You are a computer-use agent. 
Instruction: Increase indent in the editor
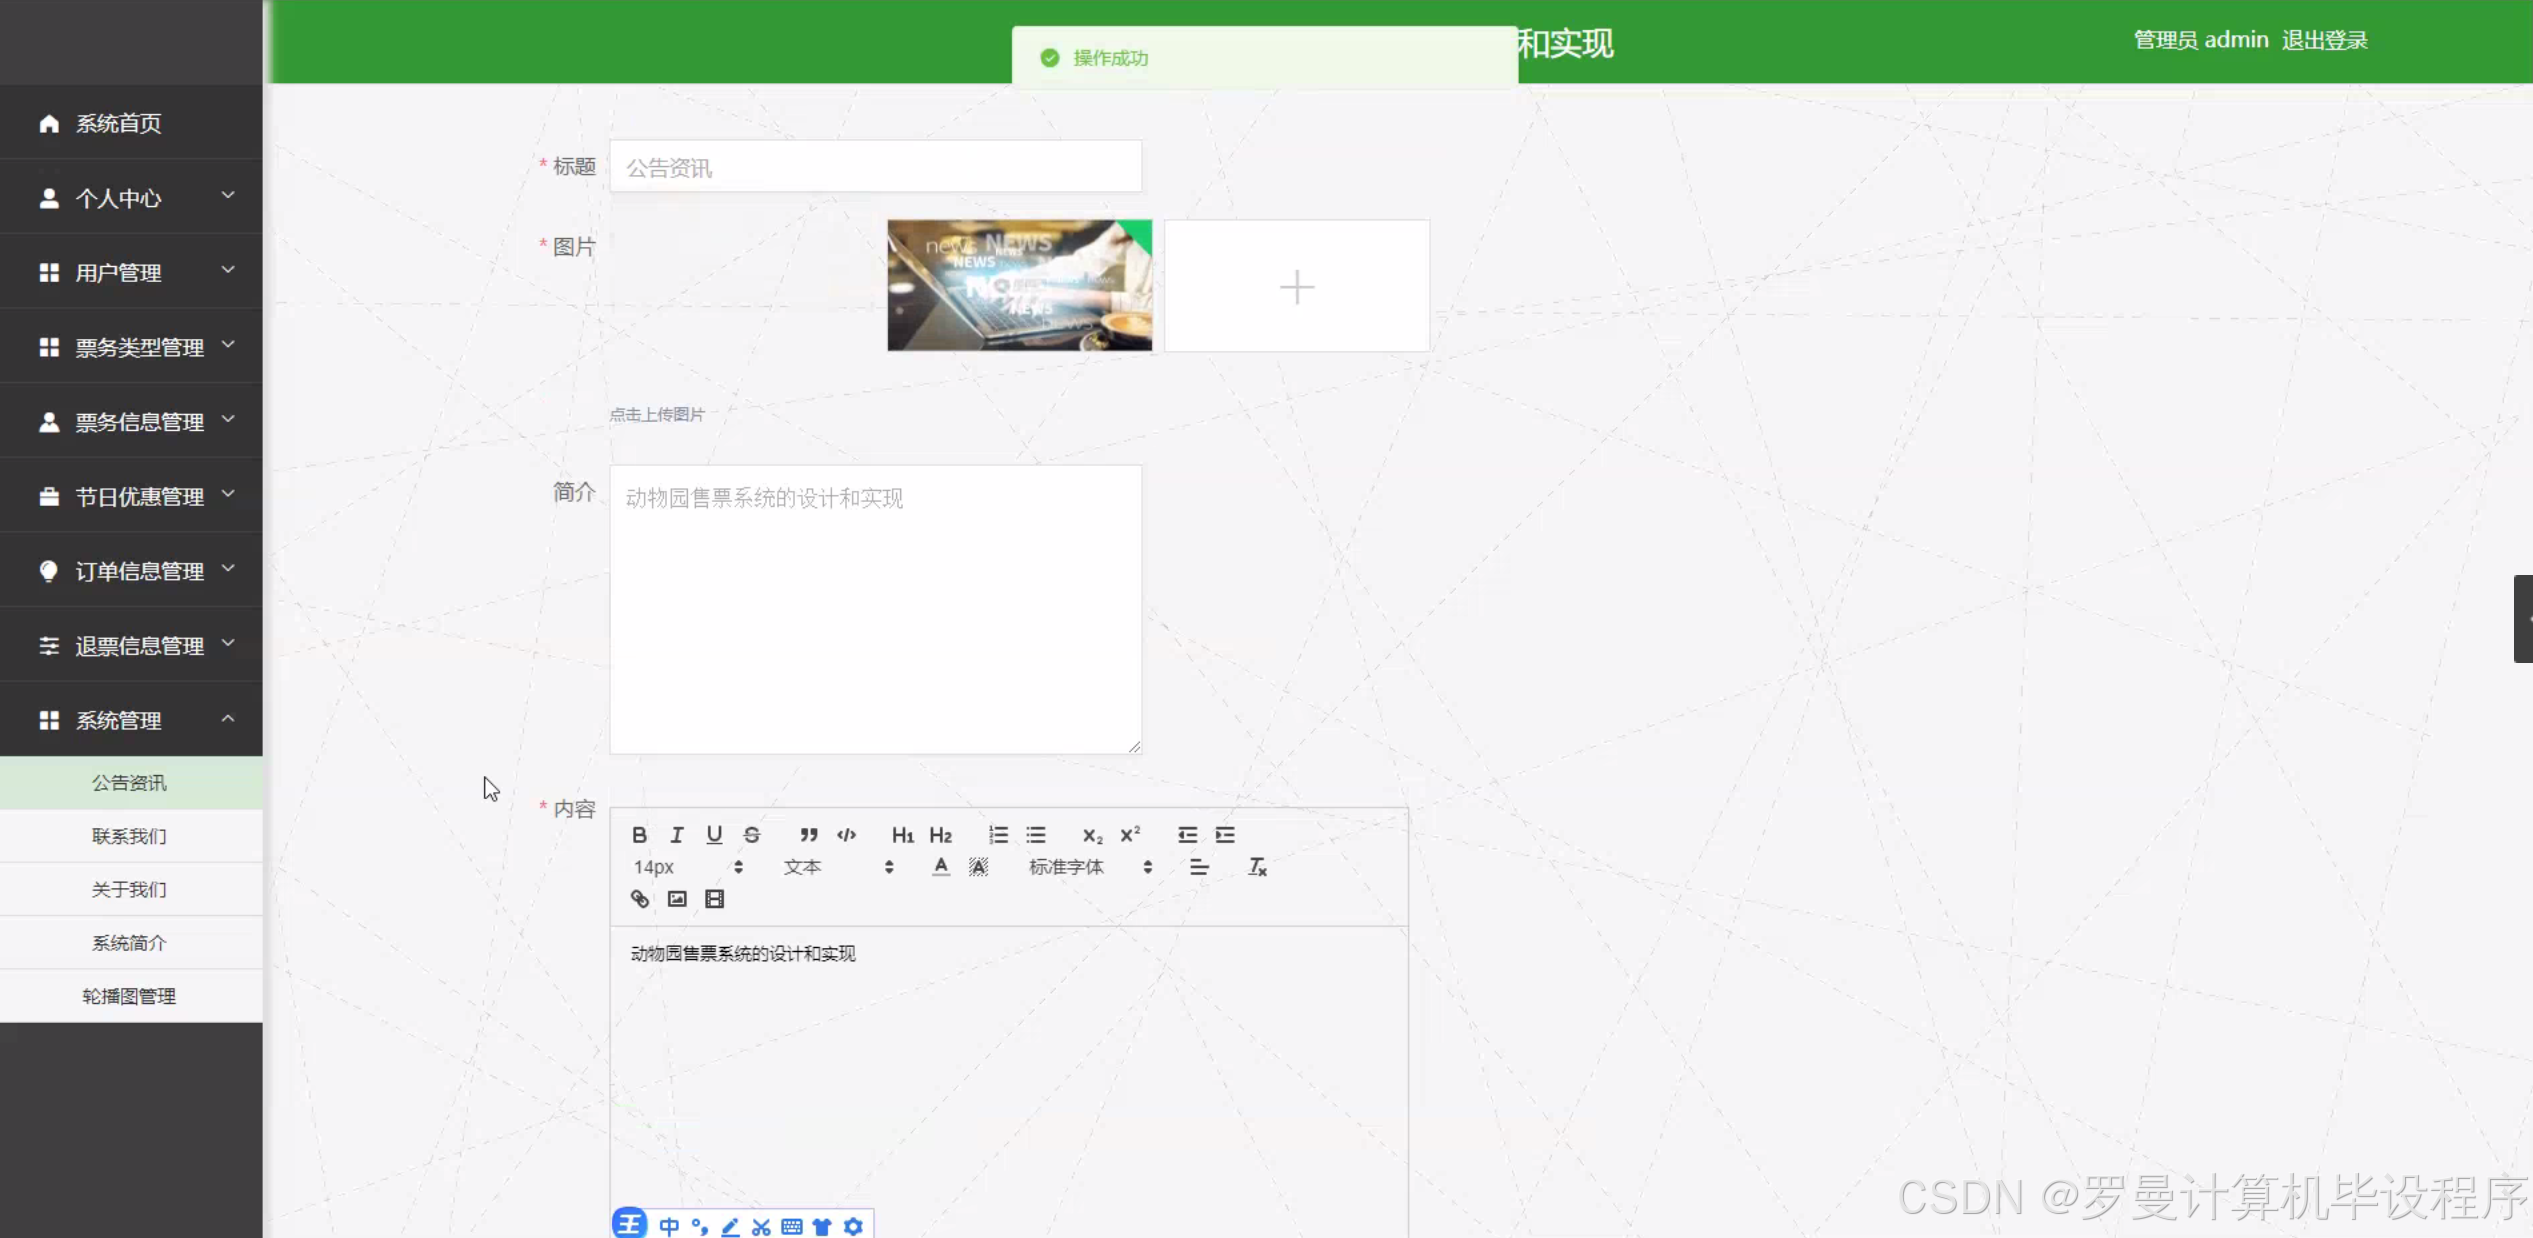pyautogui.click(x=1225, y=835)
